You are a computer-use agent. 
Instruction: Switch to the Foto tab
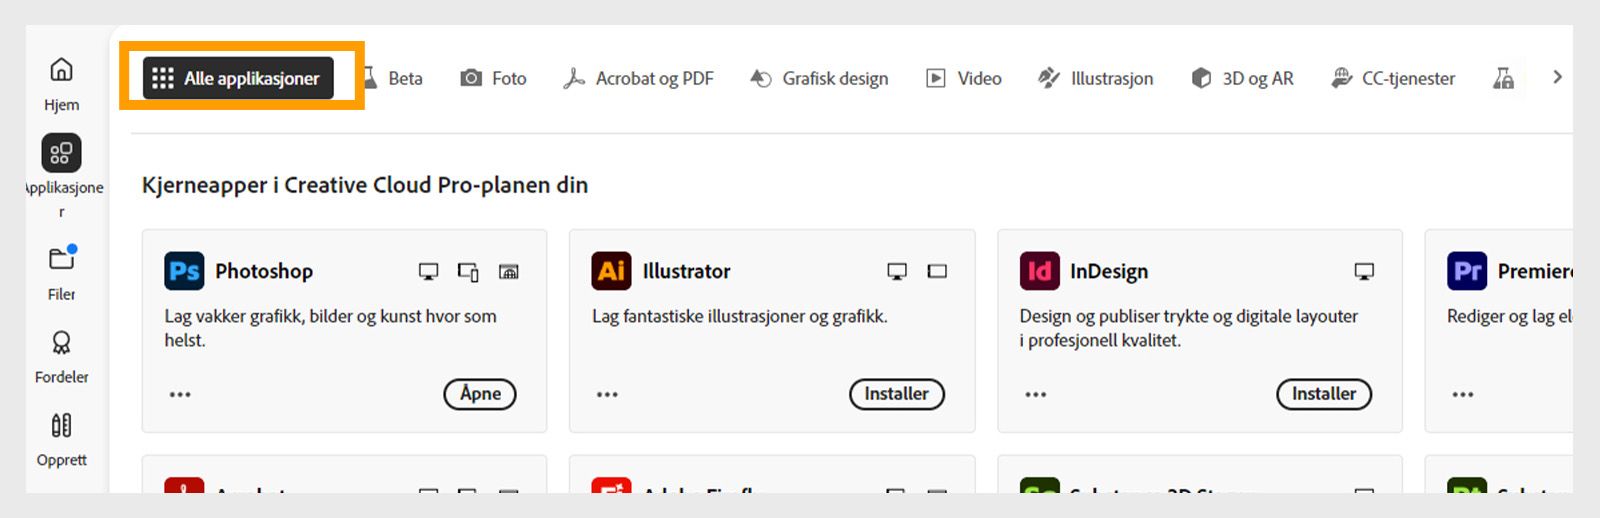[493, 78]
